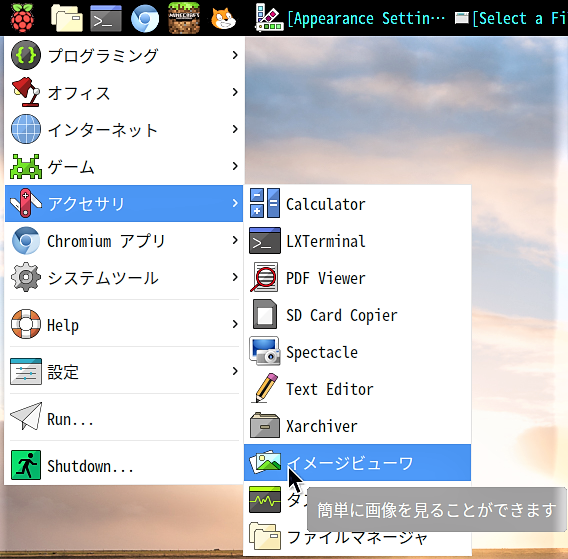Viewport: 568px width, 559px height.
Task: Launch the terminal icon in the taskbar
Action: tap(106, 18)
